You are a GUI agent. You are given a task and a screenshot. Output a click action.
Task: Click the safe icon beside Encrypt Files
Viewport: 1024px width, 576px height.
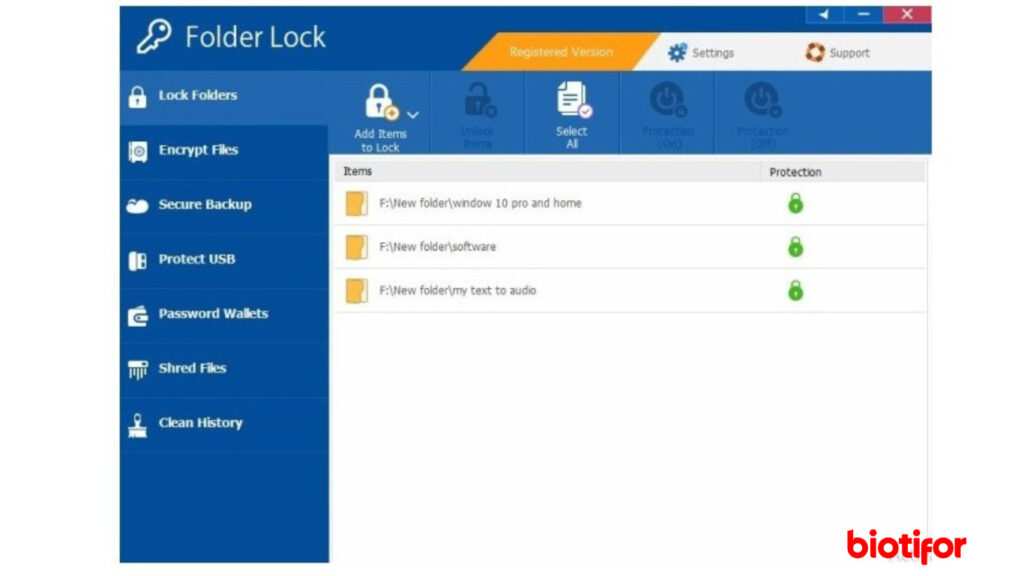tap(138, 152)
